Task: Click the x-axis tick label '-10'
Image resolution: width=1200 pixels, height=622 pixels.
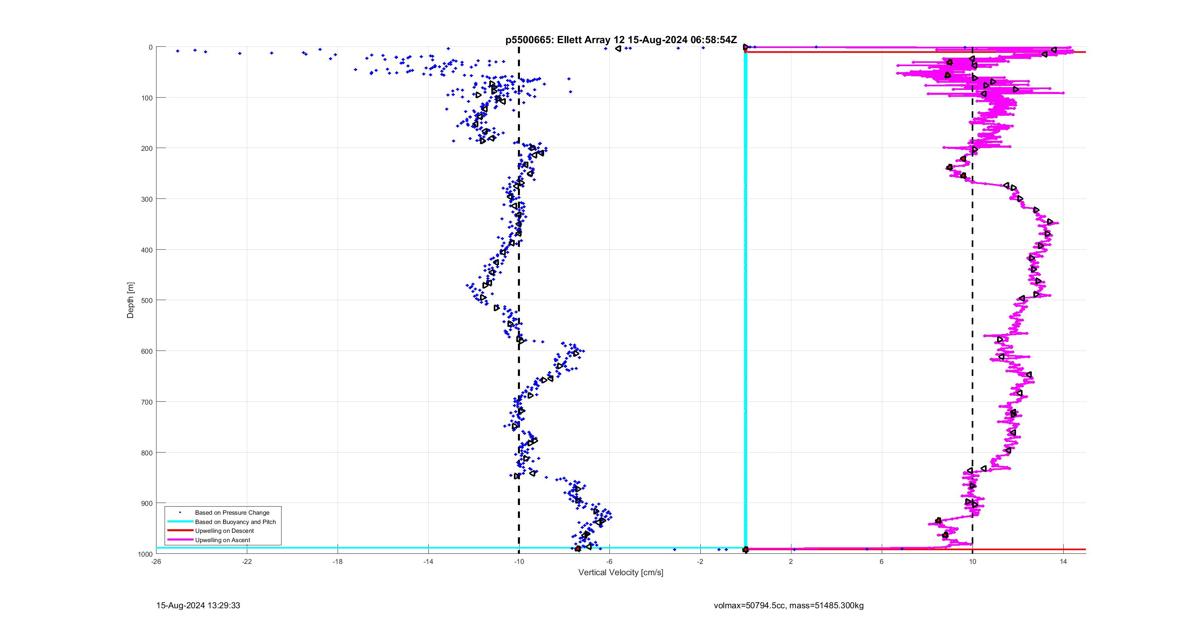Action: (519, 562)
